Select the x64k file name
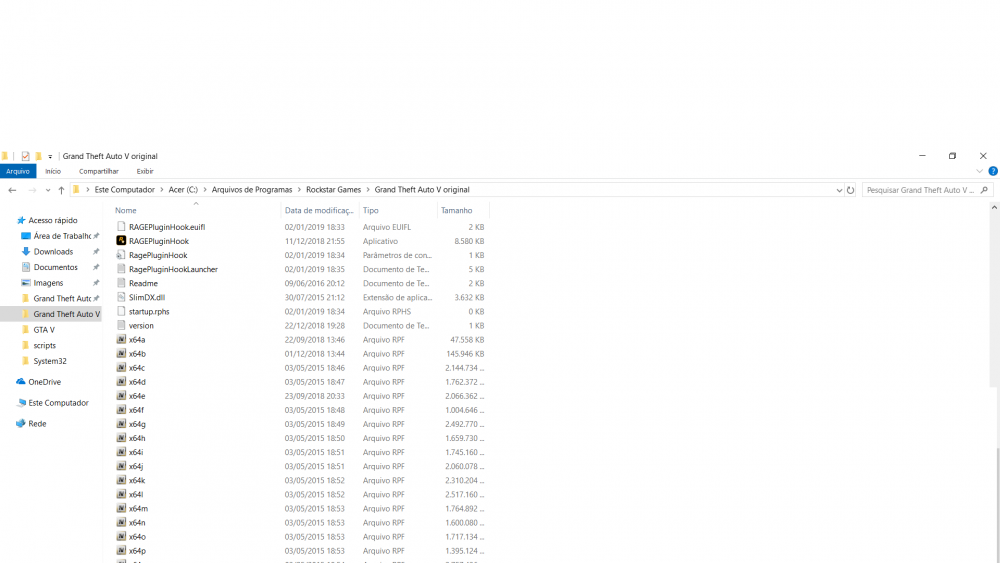The height and width of the screenshot is (563, 1000). [x=137, y=480]
